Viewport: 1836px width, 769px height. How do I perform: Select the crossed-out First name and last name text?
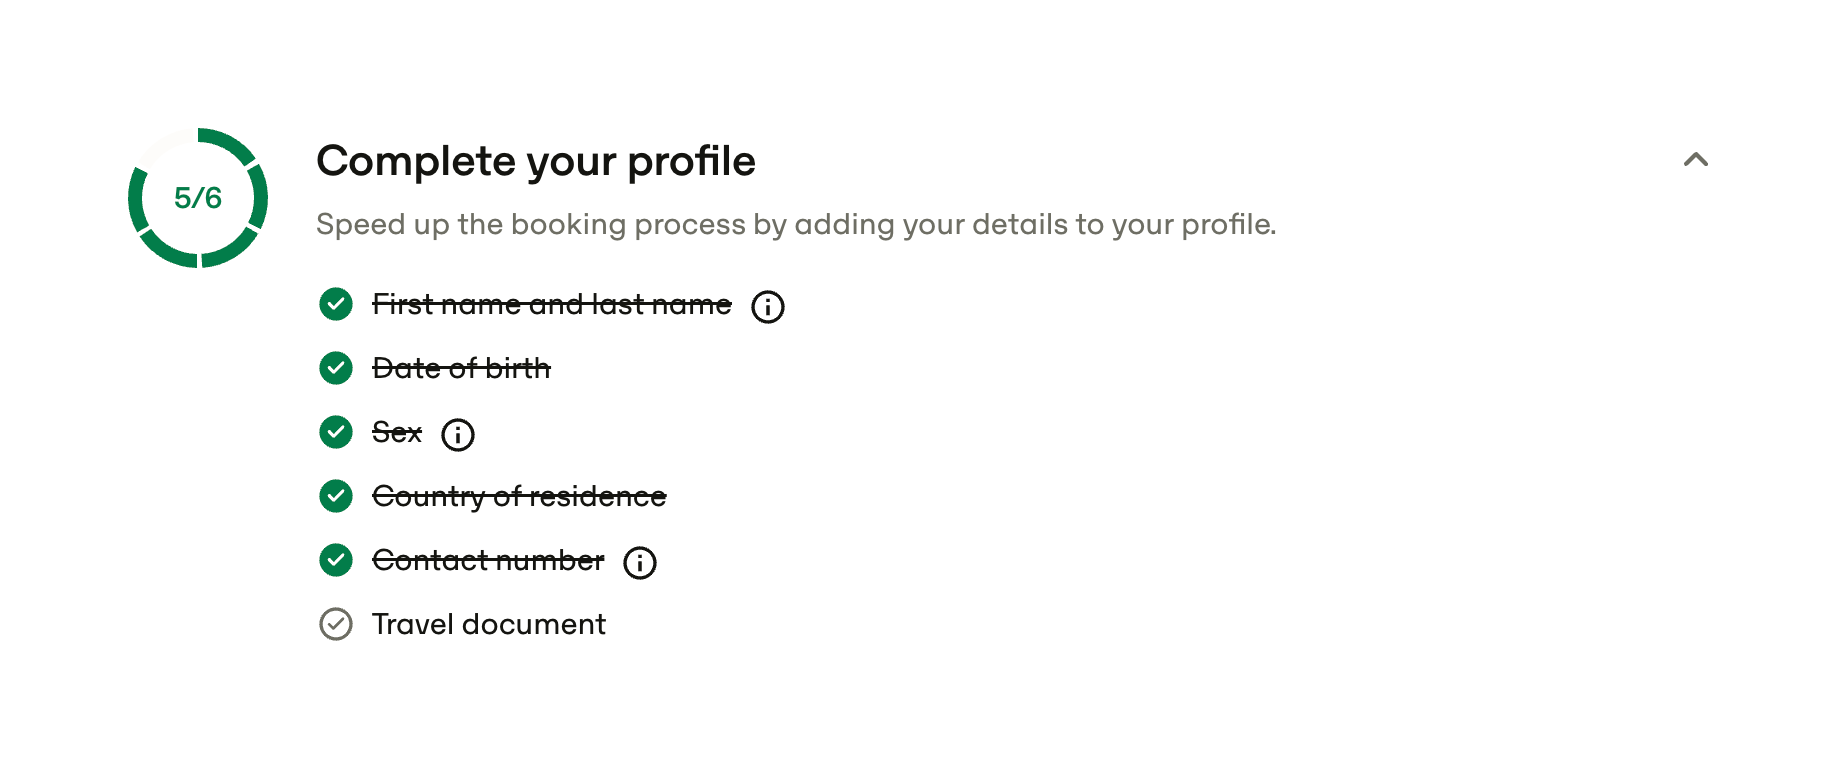click(x=551, y=304)
